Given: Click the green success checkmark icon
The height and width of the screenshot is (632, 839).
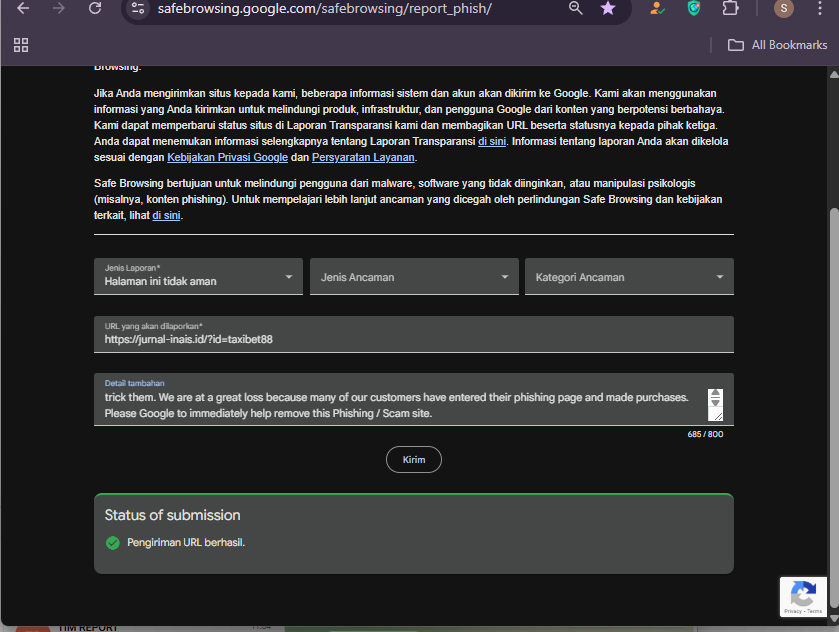Looking at the screenshot, I should (113, 543).
